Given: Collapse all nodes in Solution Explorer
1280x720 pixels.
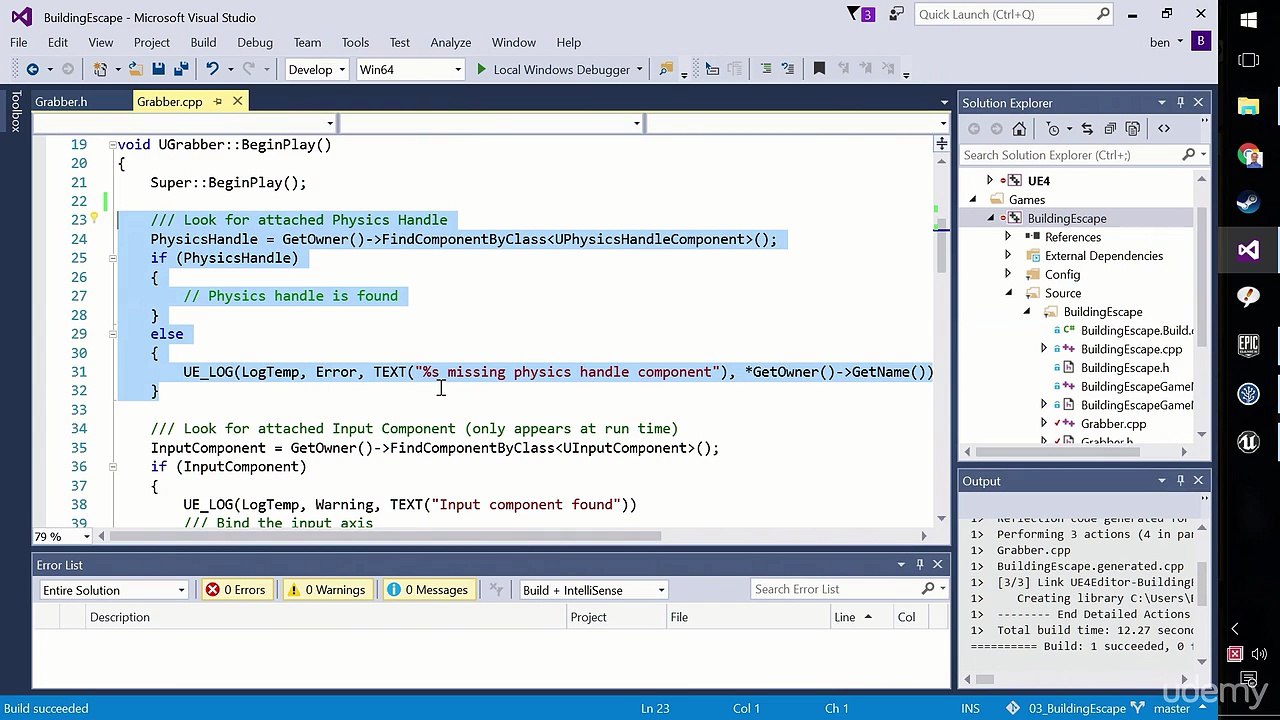Looking at the screenshot, I should coord(1110,129).
